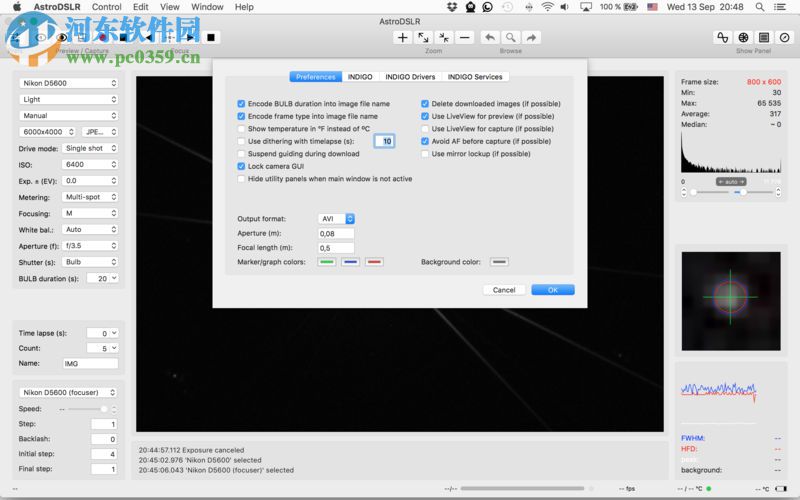This screenshot has width=800, height=500.
Task: Click the zoom-to-fit expanding arrows icon
Action: pyautogui.click(x=423, y=37)
